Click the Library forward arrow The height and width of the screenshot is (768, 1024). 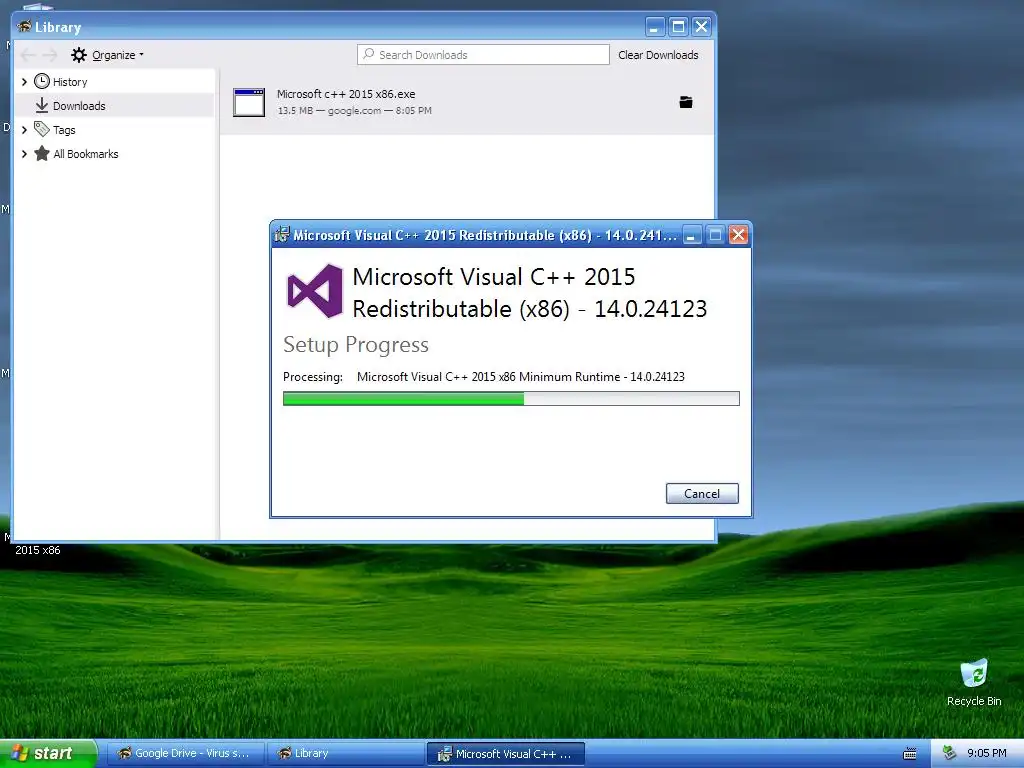click(x=50, y=55)
